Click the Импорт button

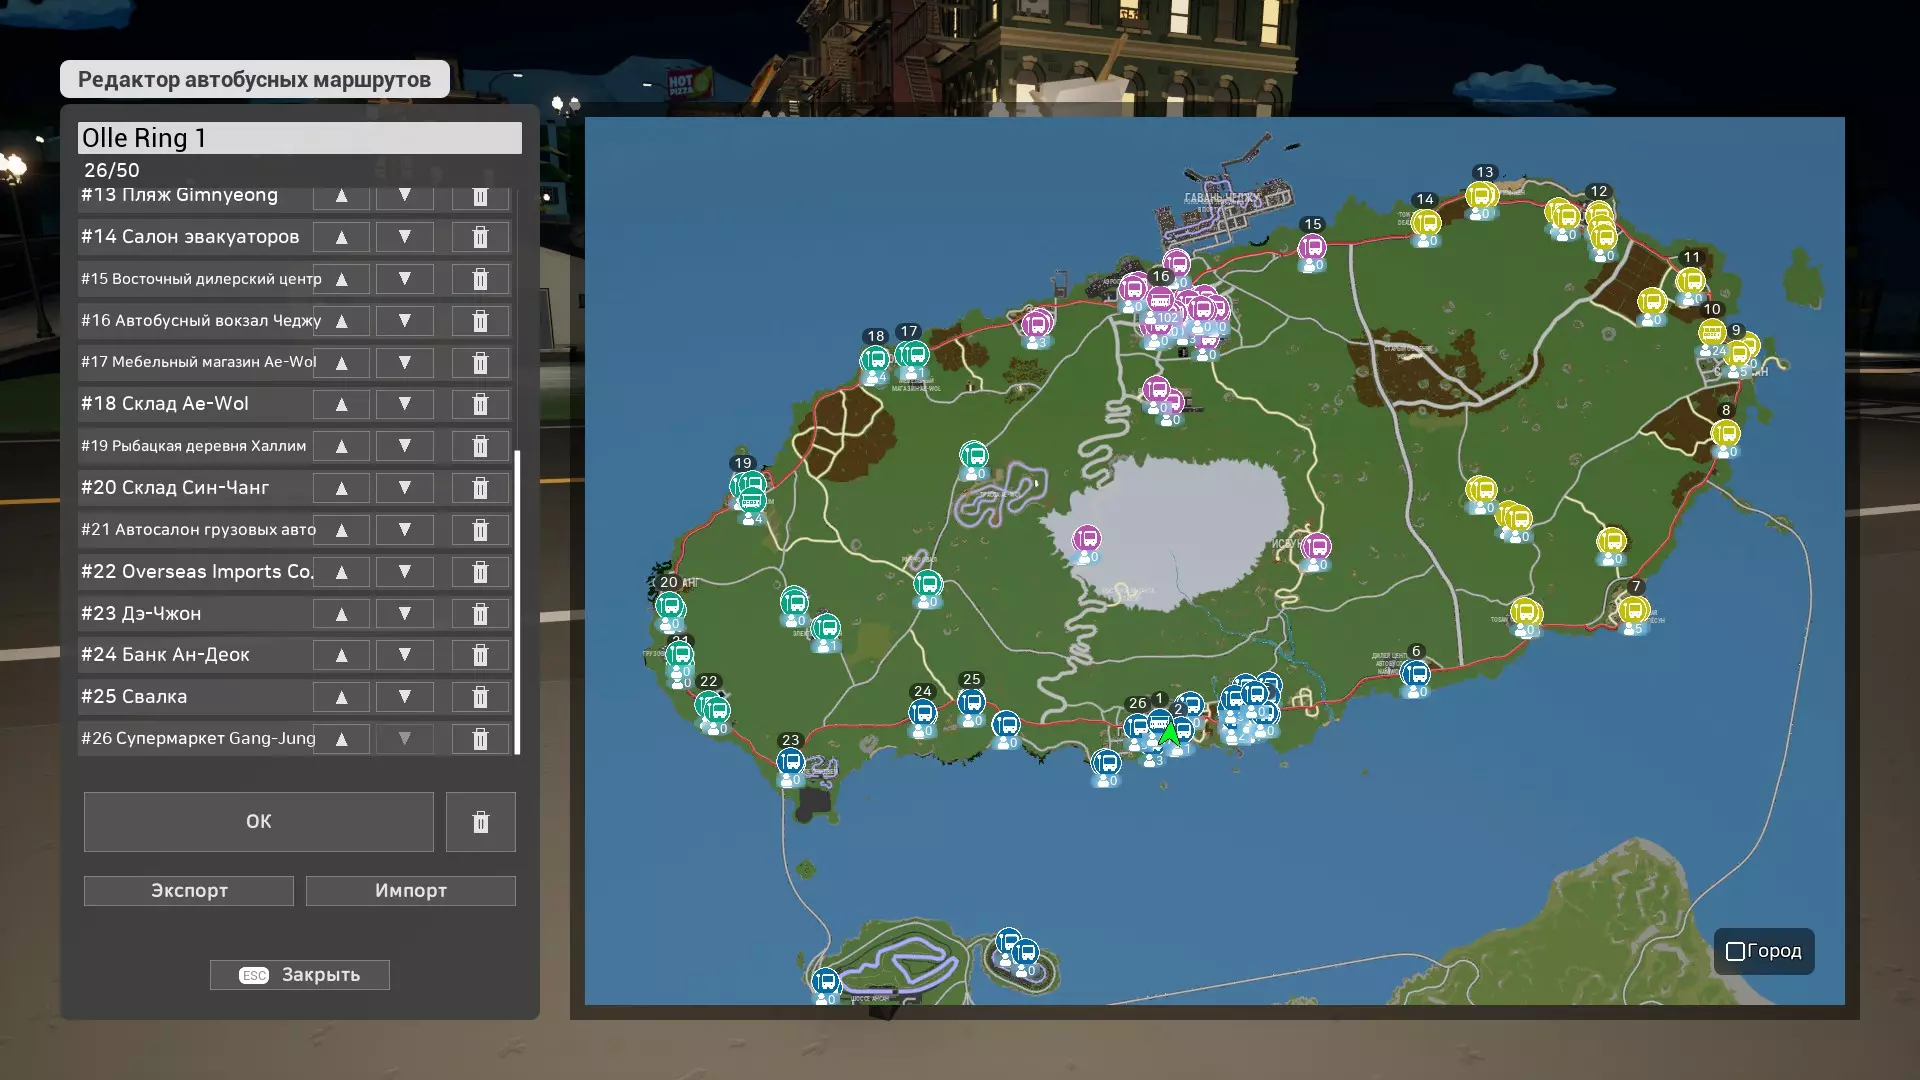point(410,891)
